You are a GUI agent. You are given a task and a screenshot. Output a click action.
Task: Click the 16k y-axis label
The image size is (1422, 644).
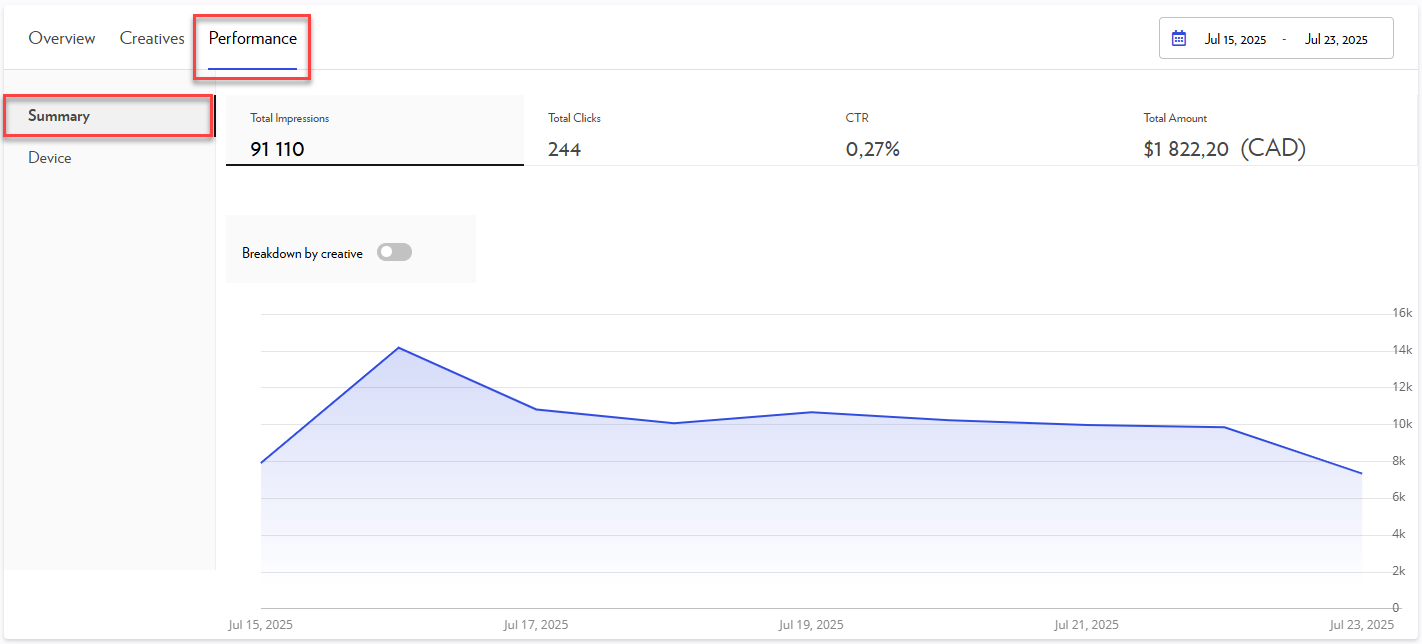point(1401,314)
